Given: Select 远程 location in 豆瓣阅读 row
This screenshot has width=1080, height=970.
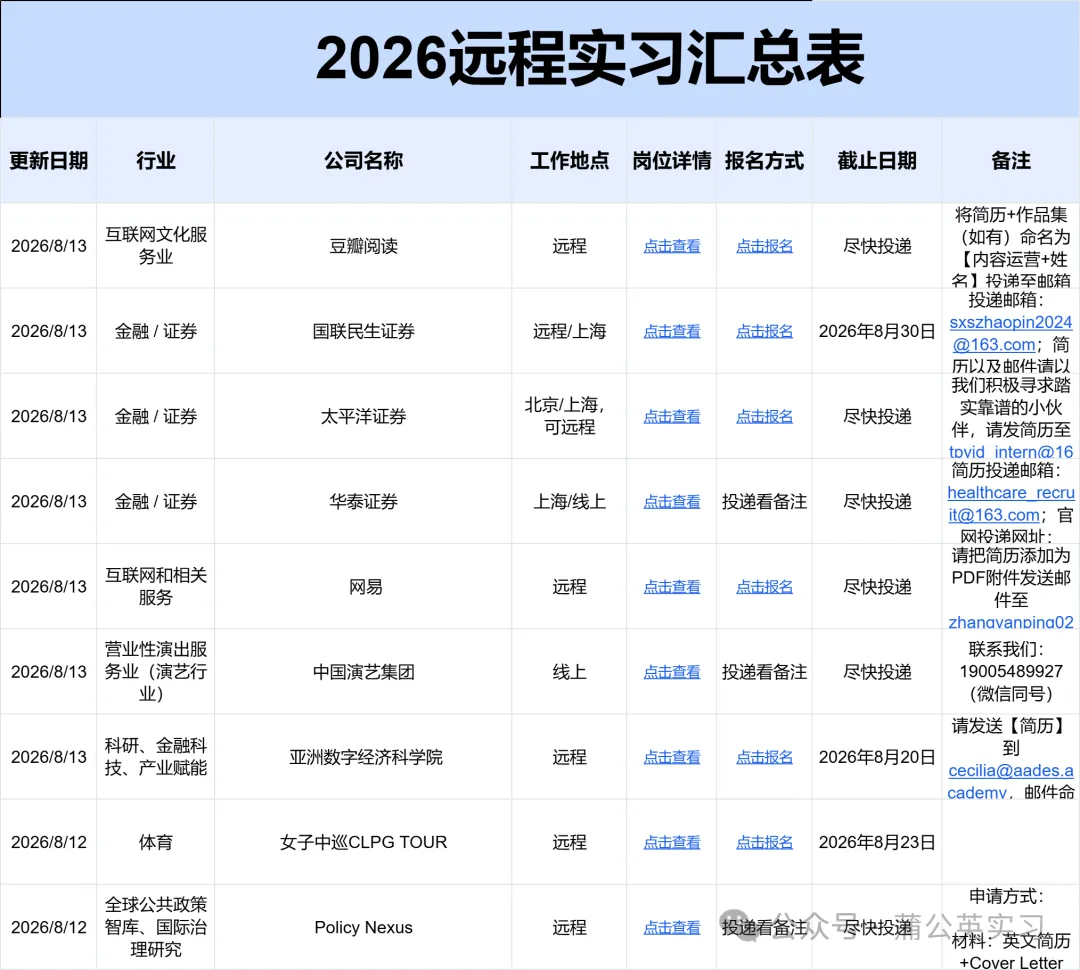Looking at the screenshot, I should [570, 246].
